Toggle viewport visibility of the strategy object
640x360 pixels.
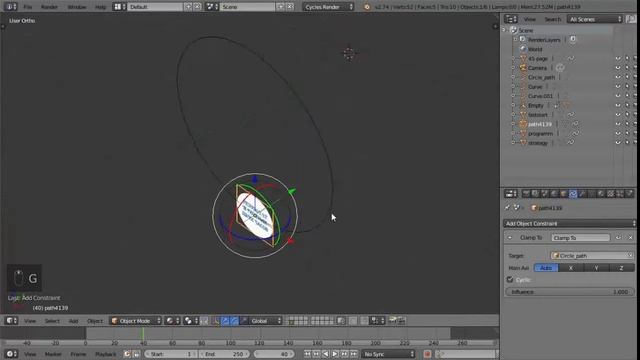(x=618, y=143)
